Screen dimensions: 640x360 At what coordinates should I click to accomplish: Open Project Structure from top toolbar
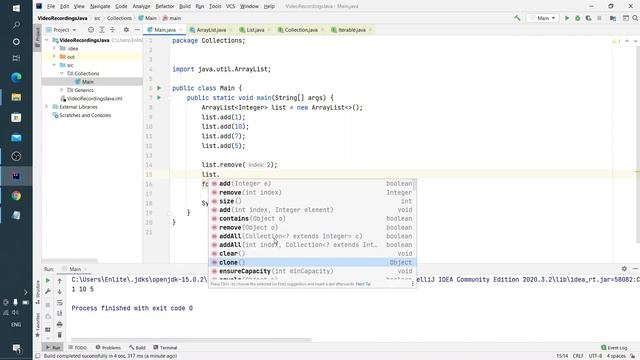(613, 18)
